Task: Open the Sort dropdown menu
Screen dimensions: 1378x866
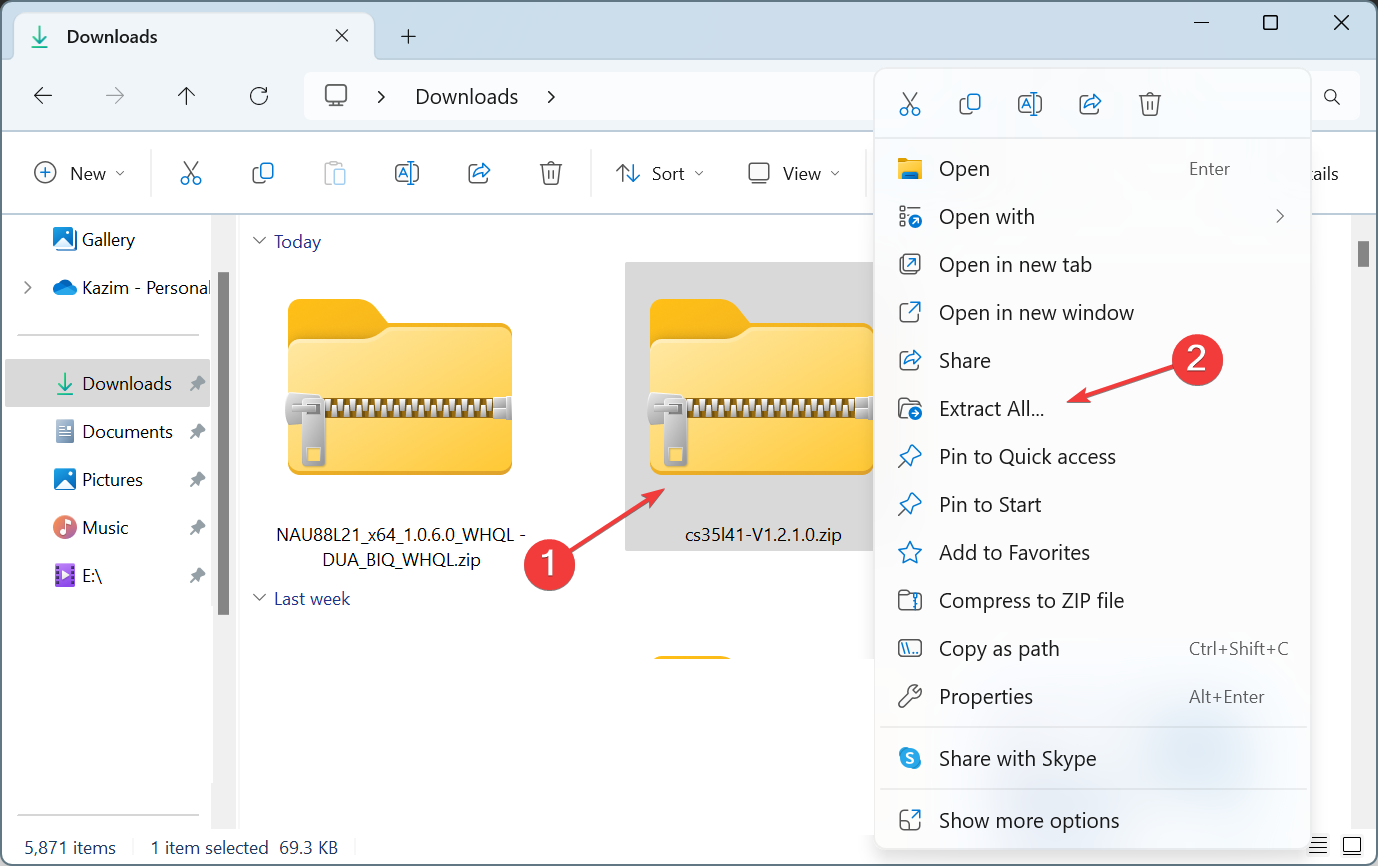Action: tap(660, 173)
